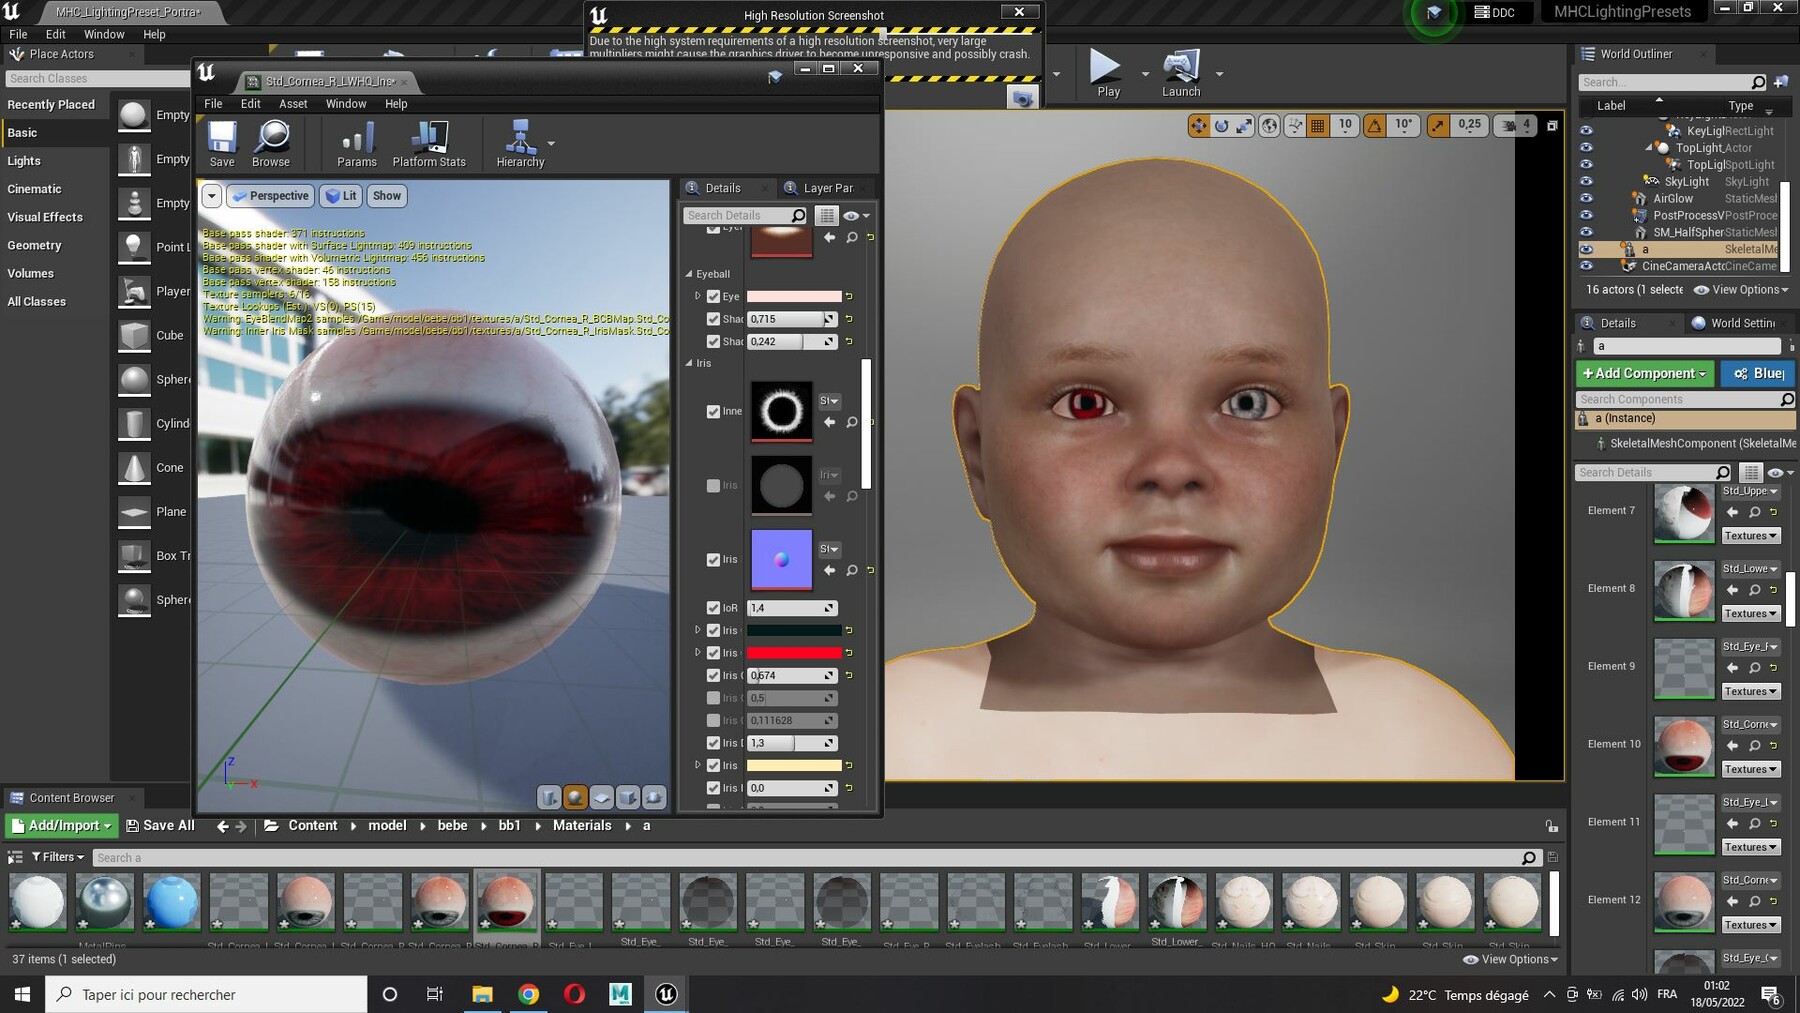Uncheck the Eye color parameter checkbox
Screen dimensions: 1800x1013
[713, 296]
